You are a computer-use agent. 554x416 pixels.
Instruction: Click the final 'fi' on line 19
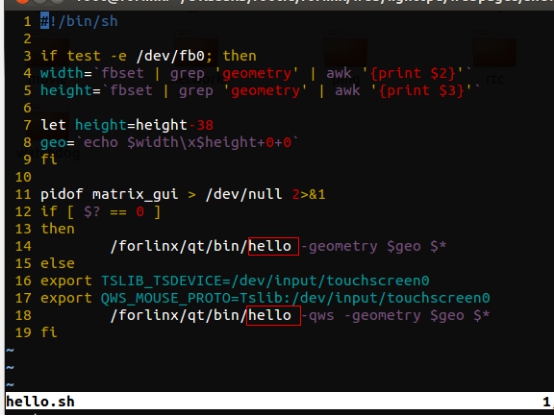49,333
